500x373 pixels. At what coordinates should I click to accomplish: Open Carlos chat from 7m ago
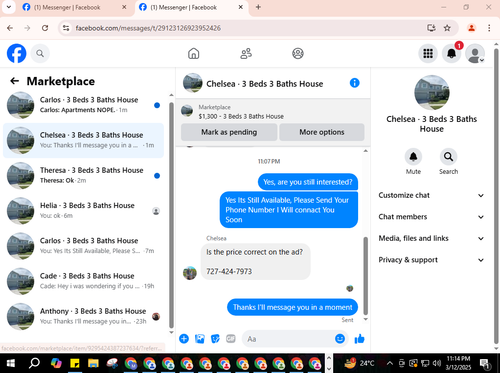83,246
